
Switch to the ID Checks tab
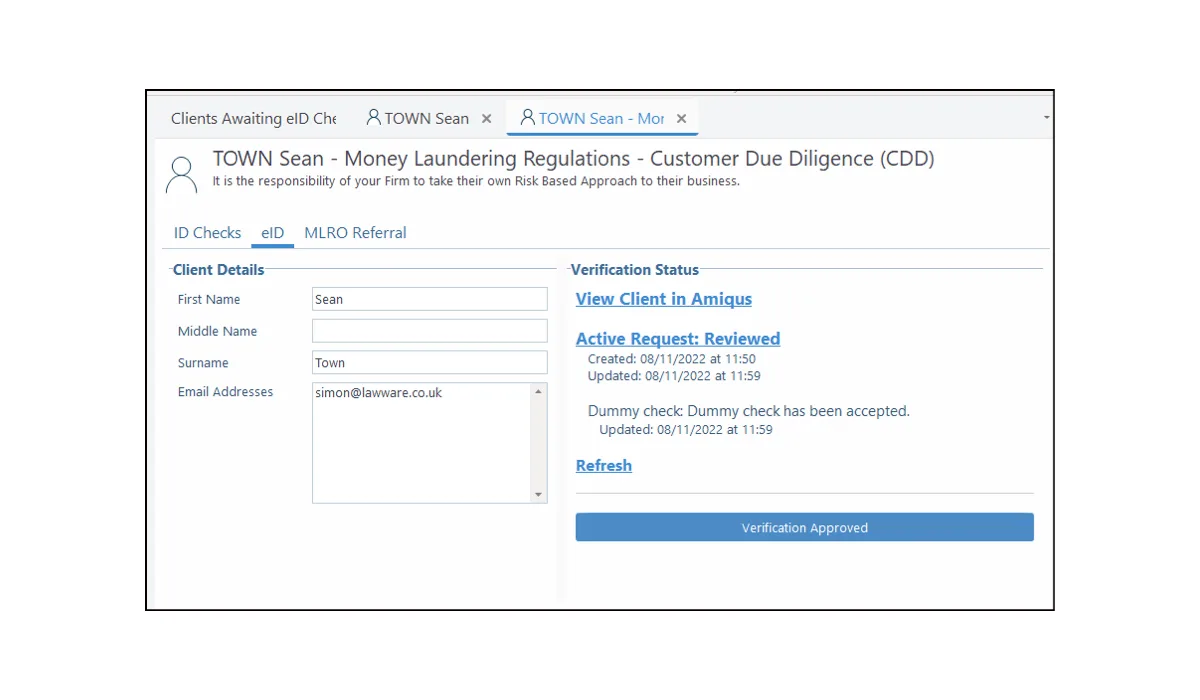point(207,232)
